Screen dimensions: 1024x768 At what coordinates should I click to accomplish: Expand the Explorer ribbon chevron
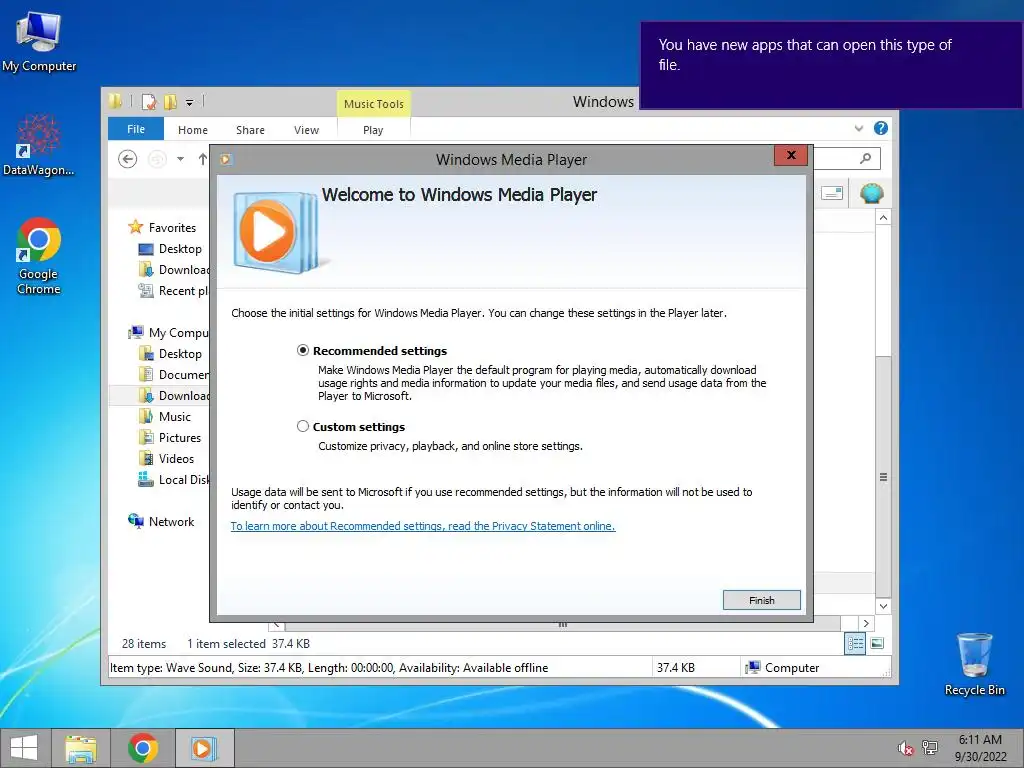click(859, 129)
